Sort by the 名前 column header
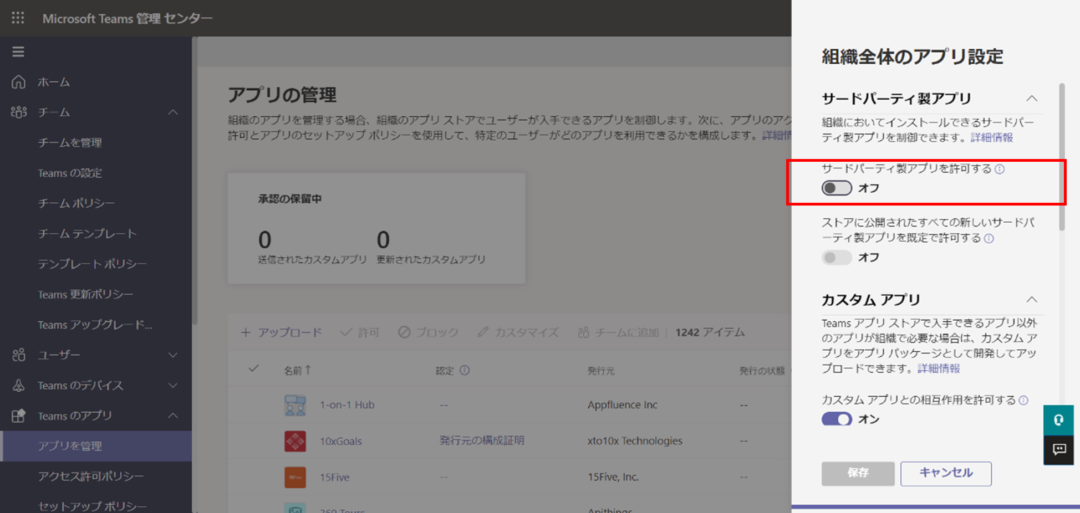The image size is (1080, 513). (x=298, y=370)
